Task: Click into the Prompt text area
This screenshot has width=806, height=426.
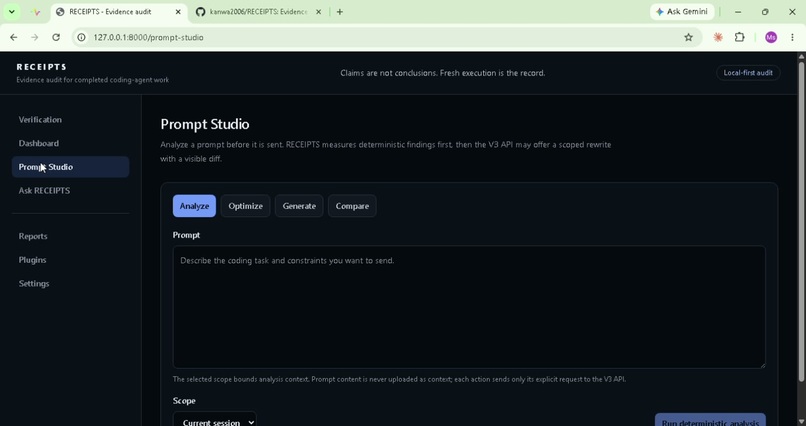Action: point(469,307)
